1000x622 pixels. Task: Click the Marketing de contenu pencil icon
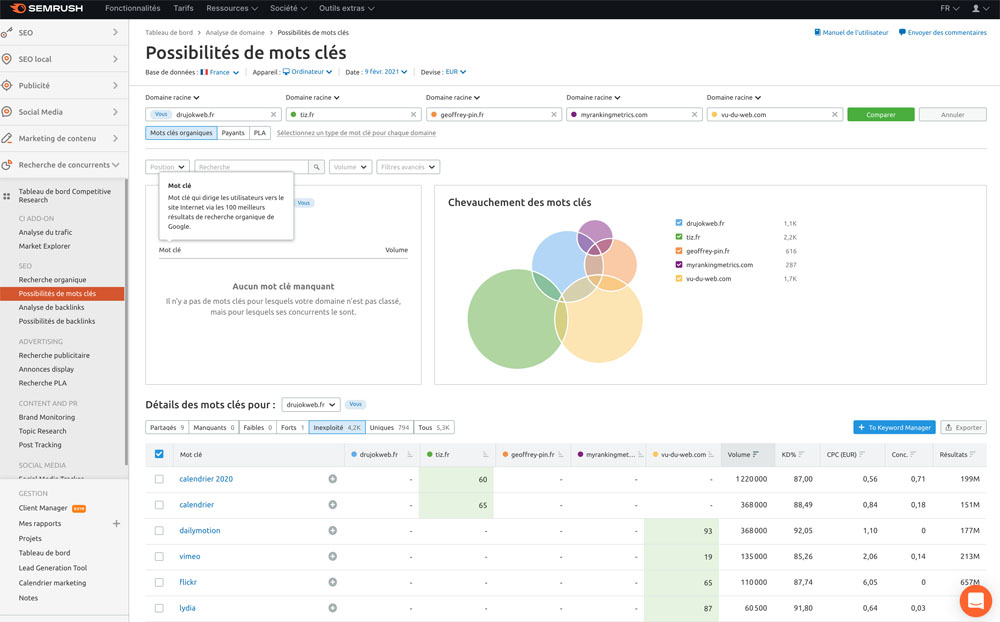click(x=6, y=138)
